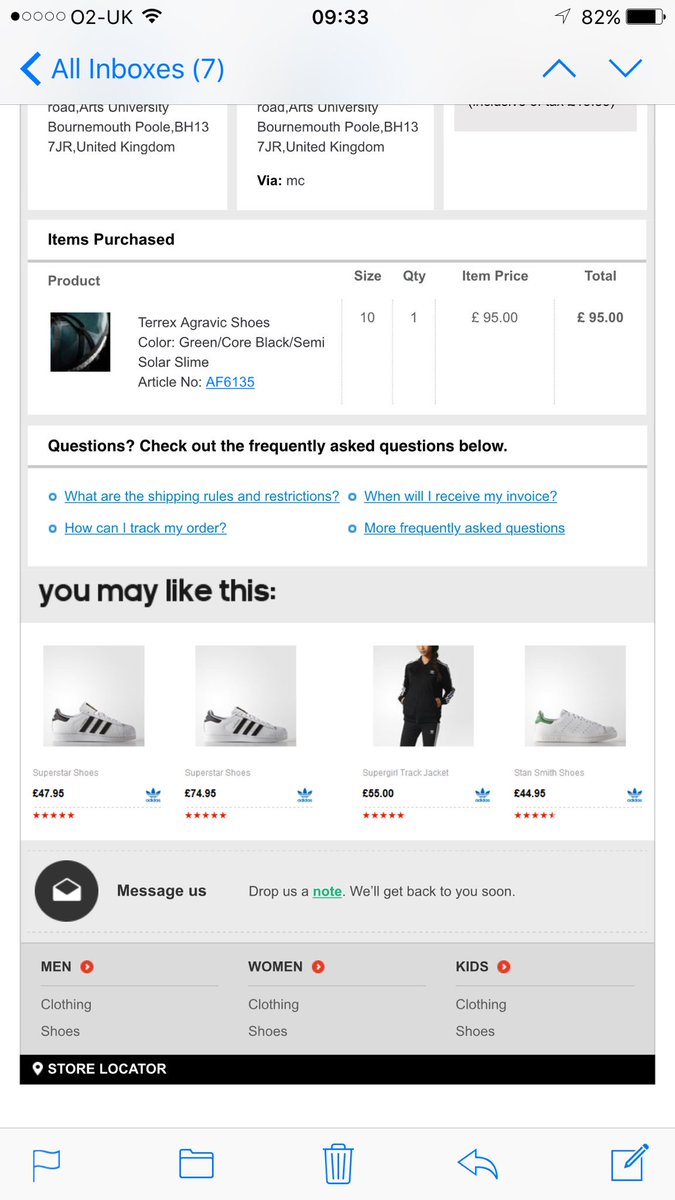The width and height of the screenshot is (675, 1200).
Task: Click the red arrow next to MEN
Action: click(x=87, y=967)
